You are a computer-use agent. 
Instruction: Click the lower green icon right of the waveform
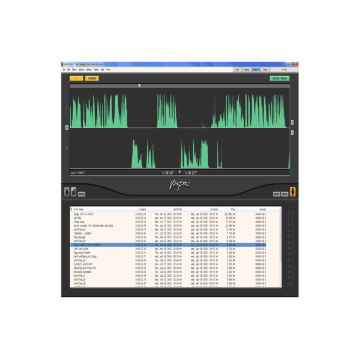point(292,133)
